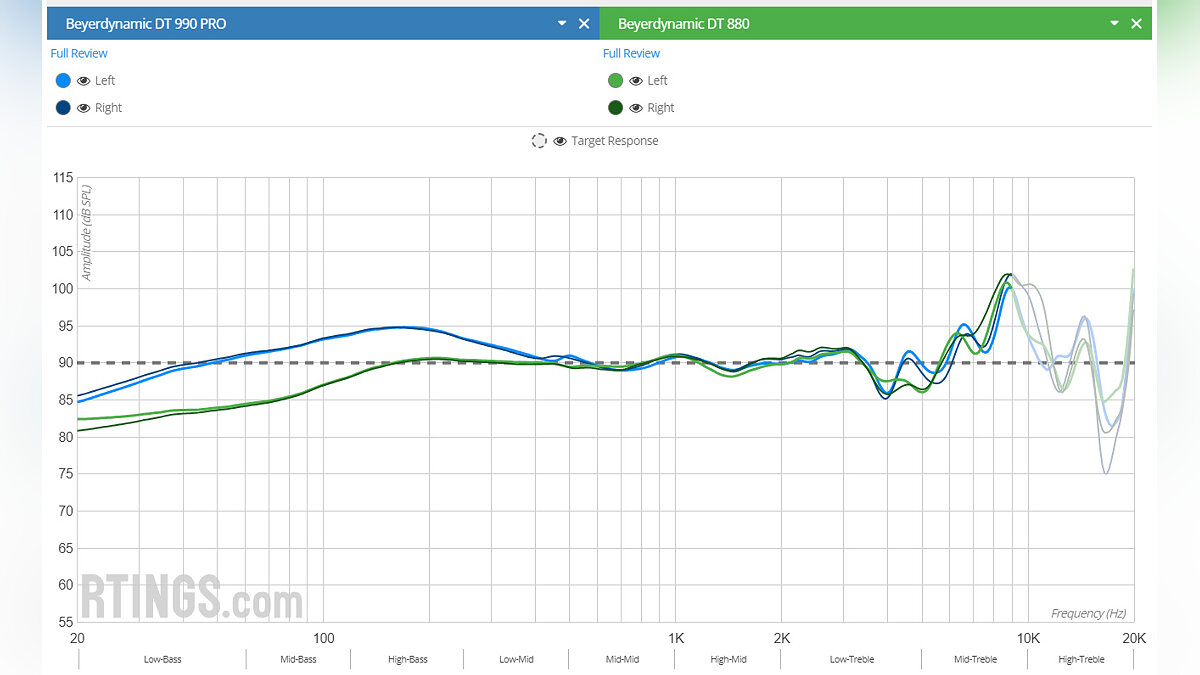The height and width of the screenshot is (675, 1200).
Task: Open Full Review for DT 990 PRO
Action: point(79,53)
